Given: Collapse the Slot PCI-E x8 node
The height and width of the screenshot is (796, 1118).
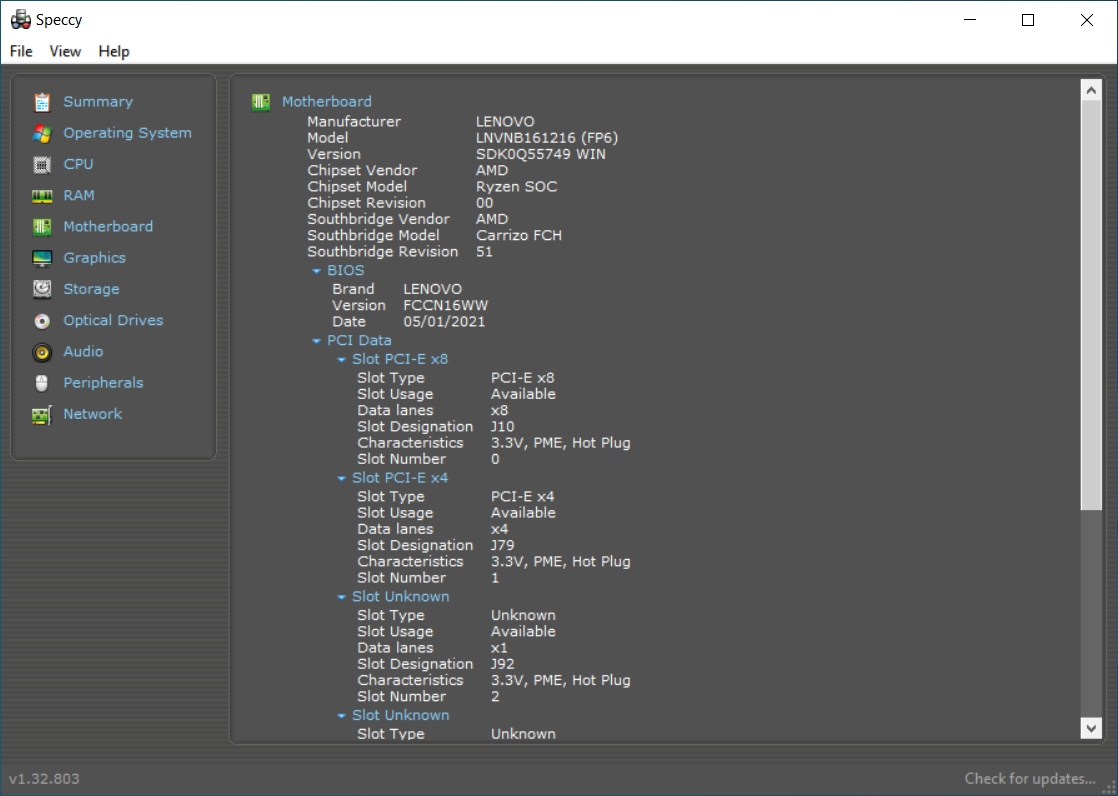Looking at the screenshot, I should pos(342,359).
